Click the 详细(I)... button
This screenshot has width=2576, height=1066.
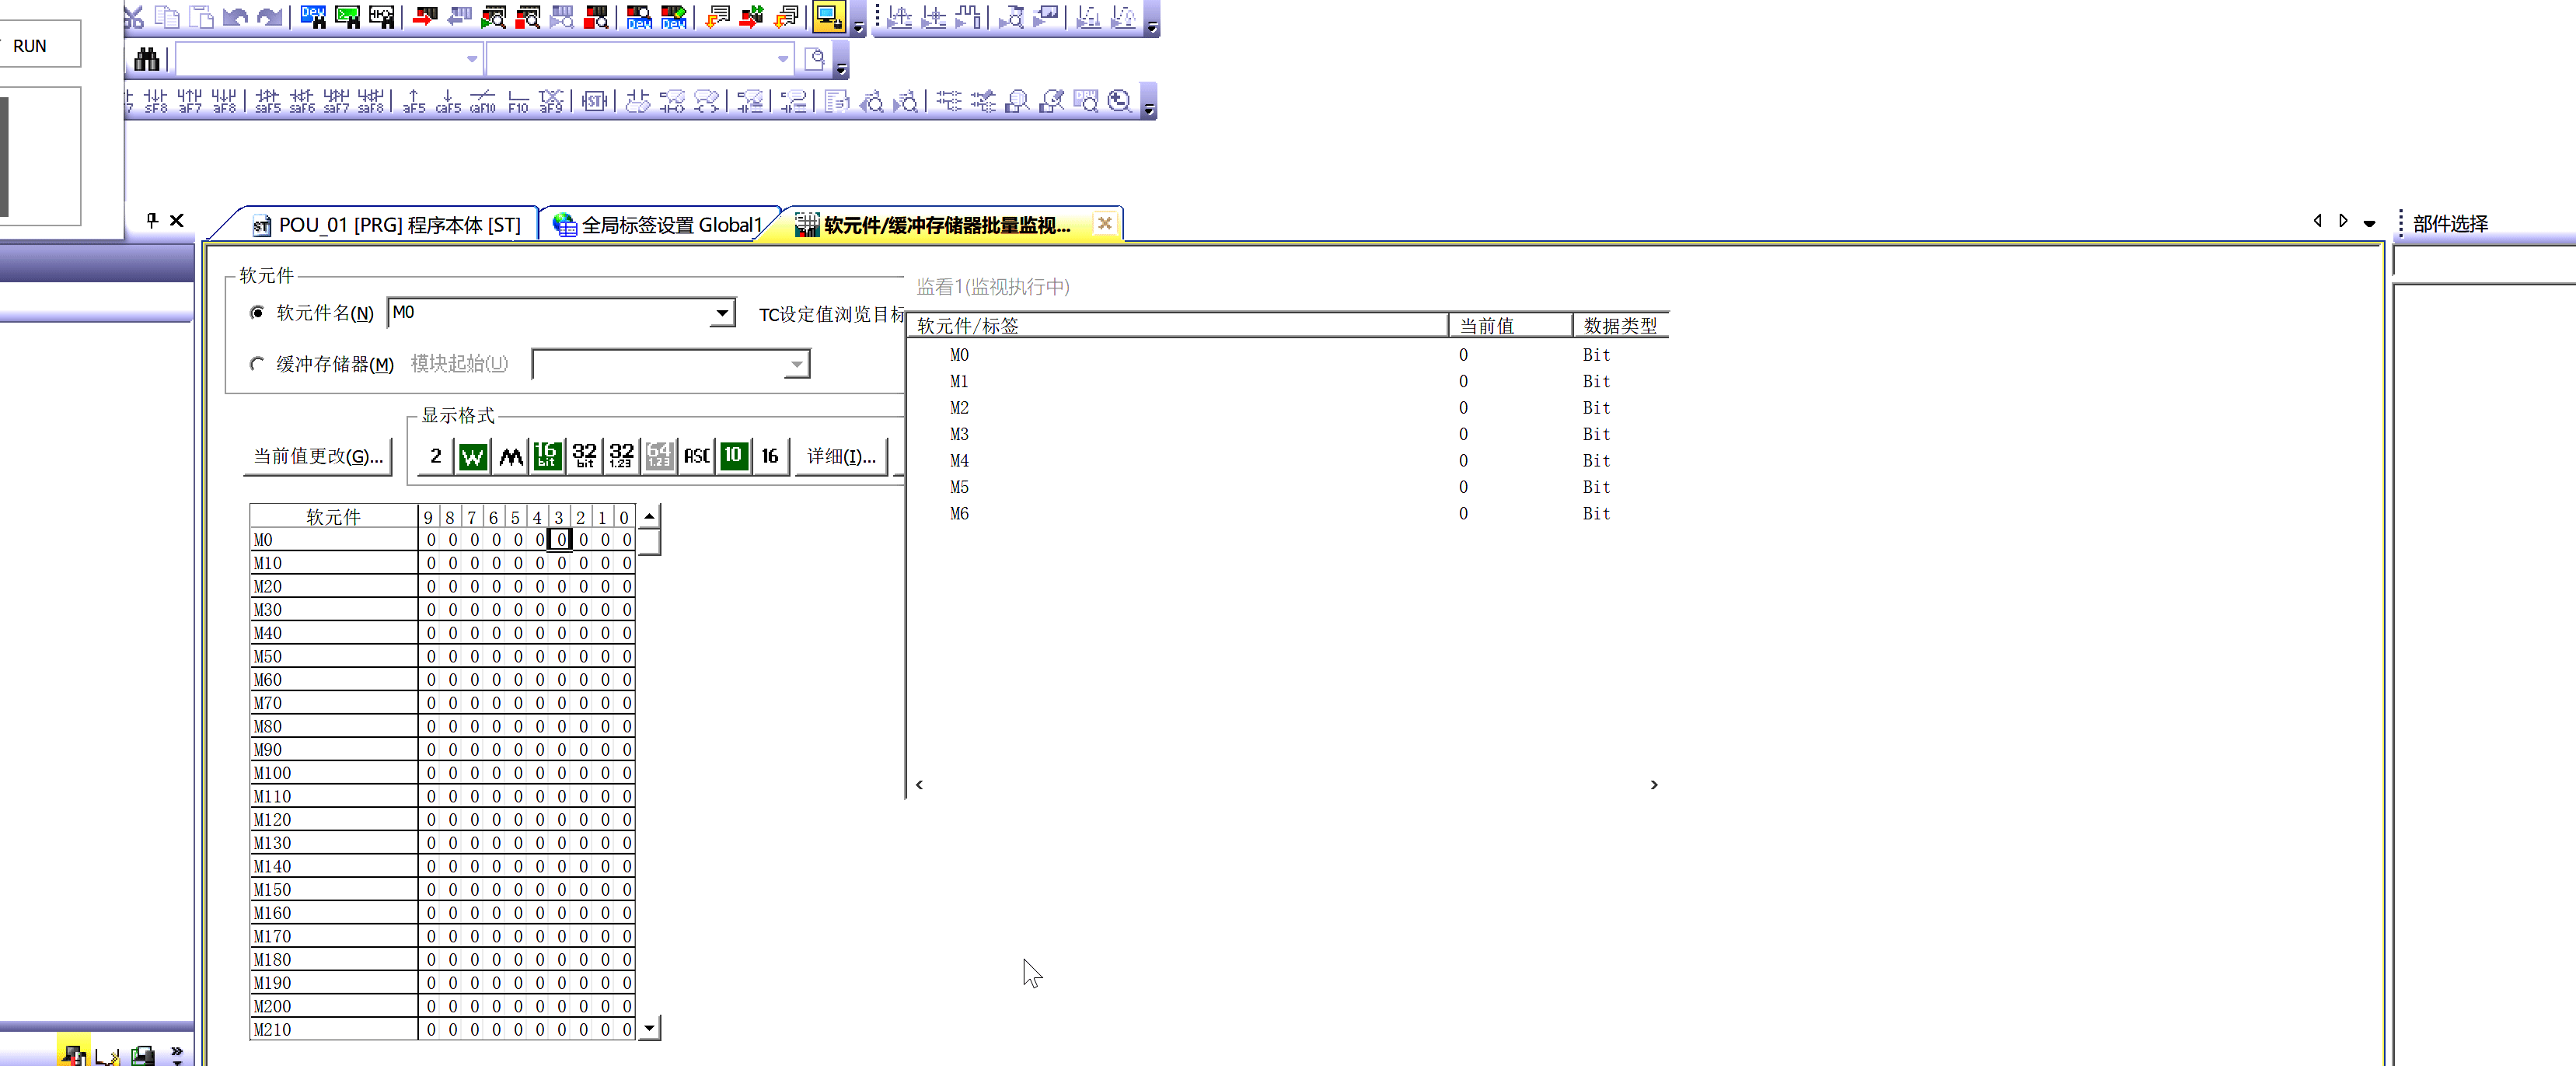pos(840,456)
